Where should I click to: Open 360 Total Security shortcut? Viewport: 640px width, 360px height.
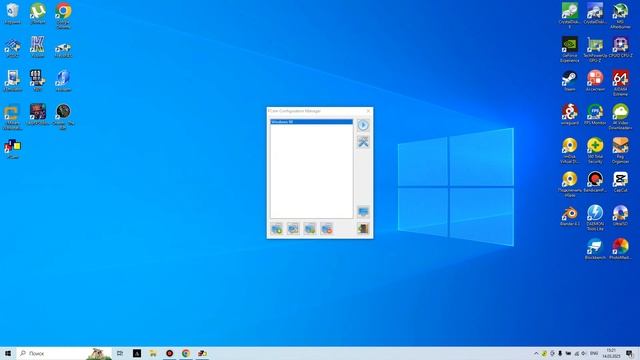(595, 151)
